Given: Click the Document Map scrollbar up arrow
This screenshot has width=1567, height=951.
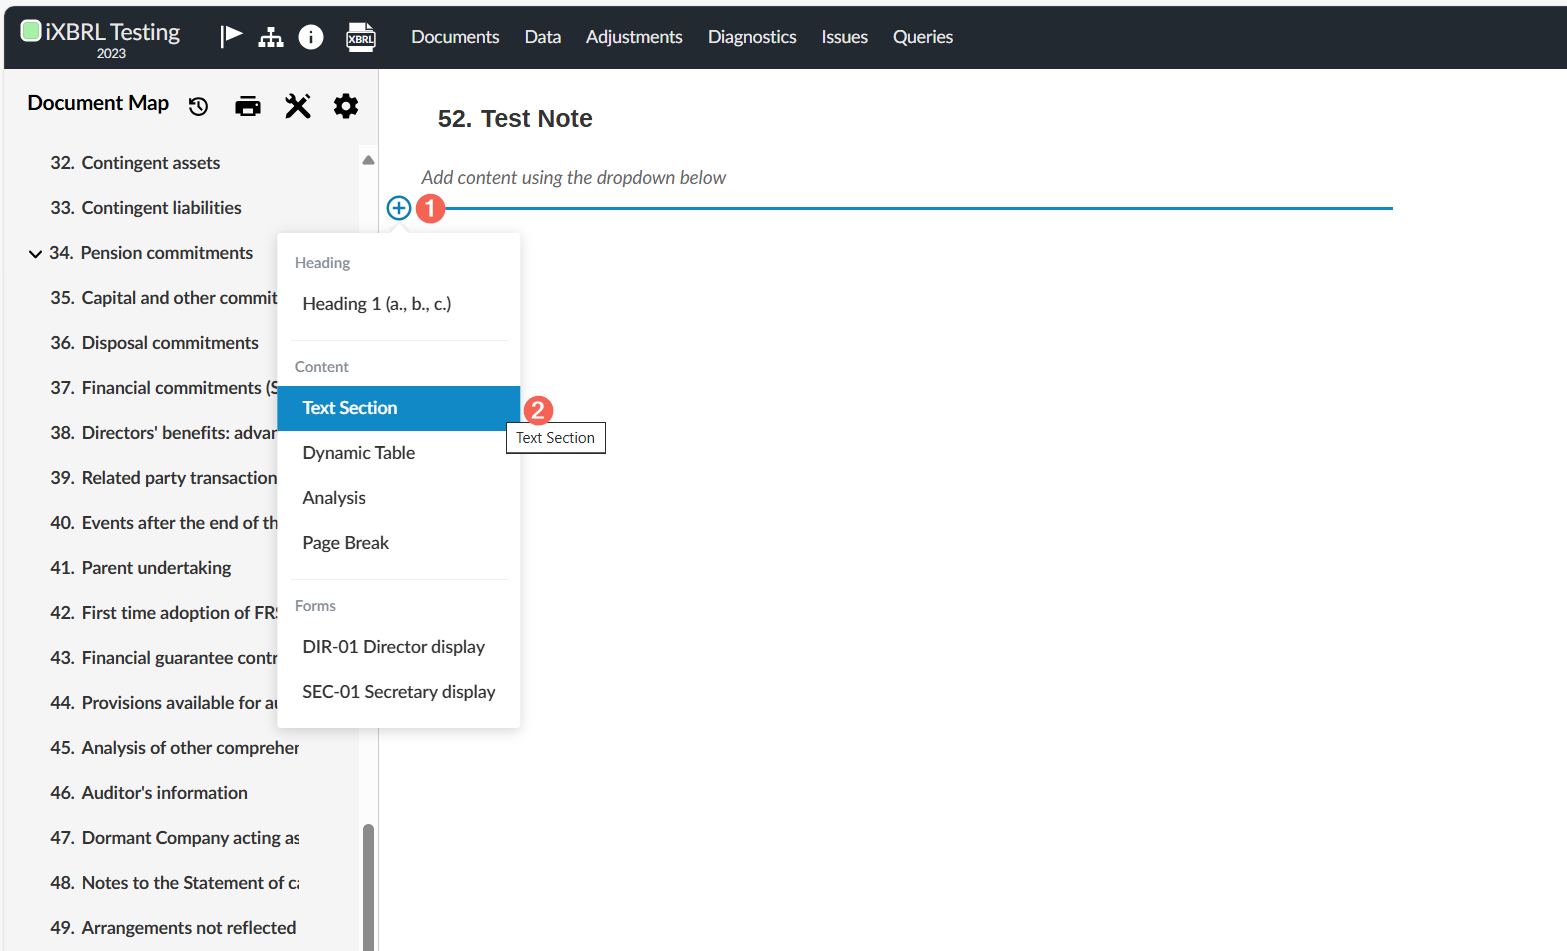Looking at the screenshot, I should pyautogui.click(x=368, y=160).
